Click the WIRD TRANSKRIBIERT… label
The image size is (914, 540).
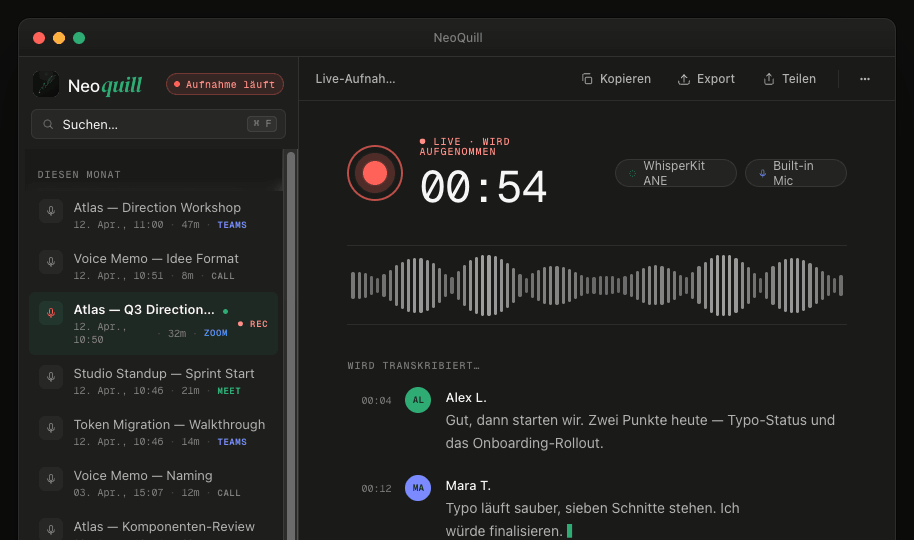[413, 366]
